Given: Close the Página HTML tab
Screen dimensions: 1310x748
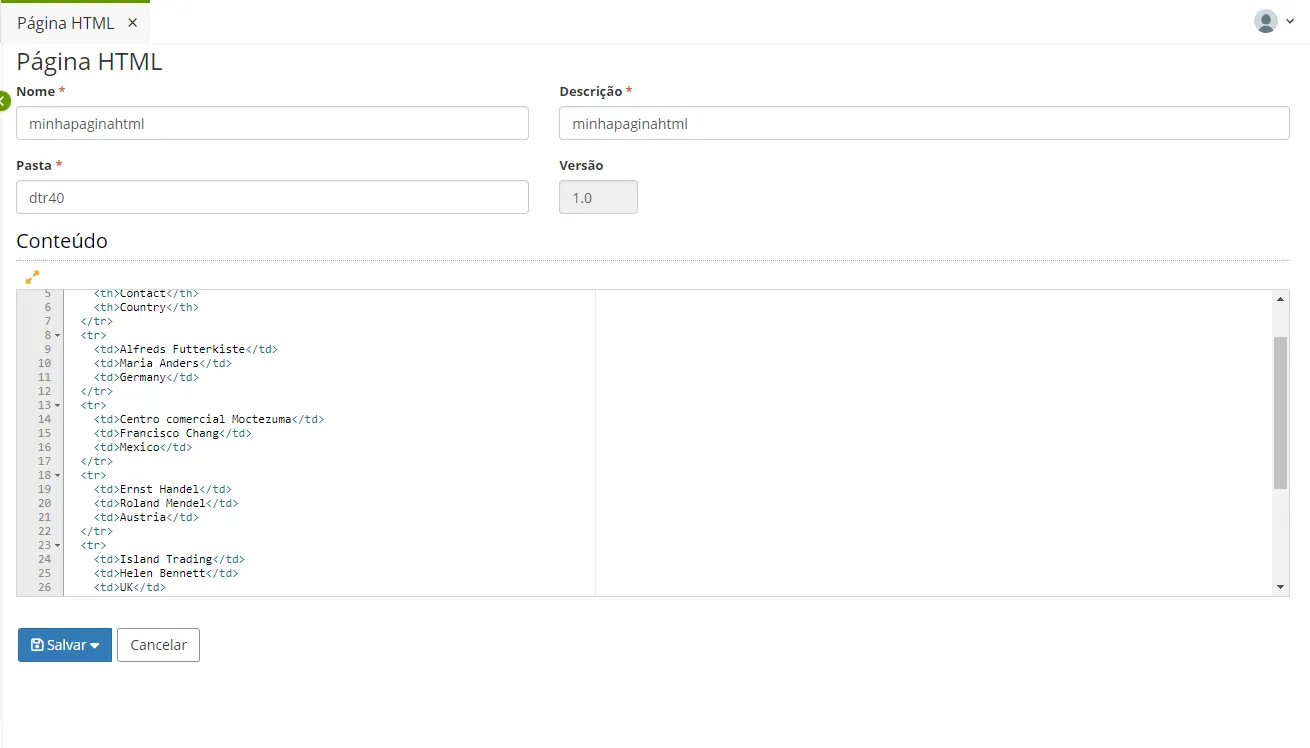Looking at the screenshot, I should click(132, 22).
